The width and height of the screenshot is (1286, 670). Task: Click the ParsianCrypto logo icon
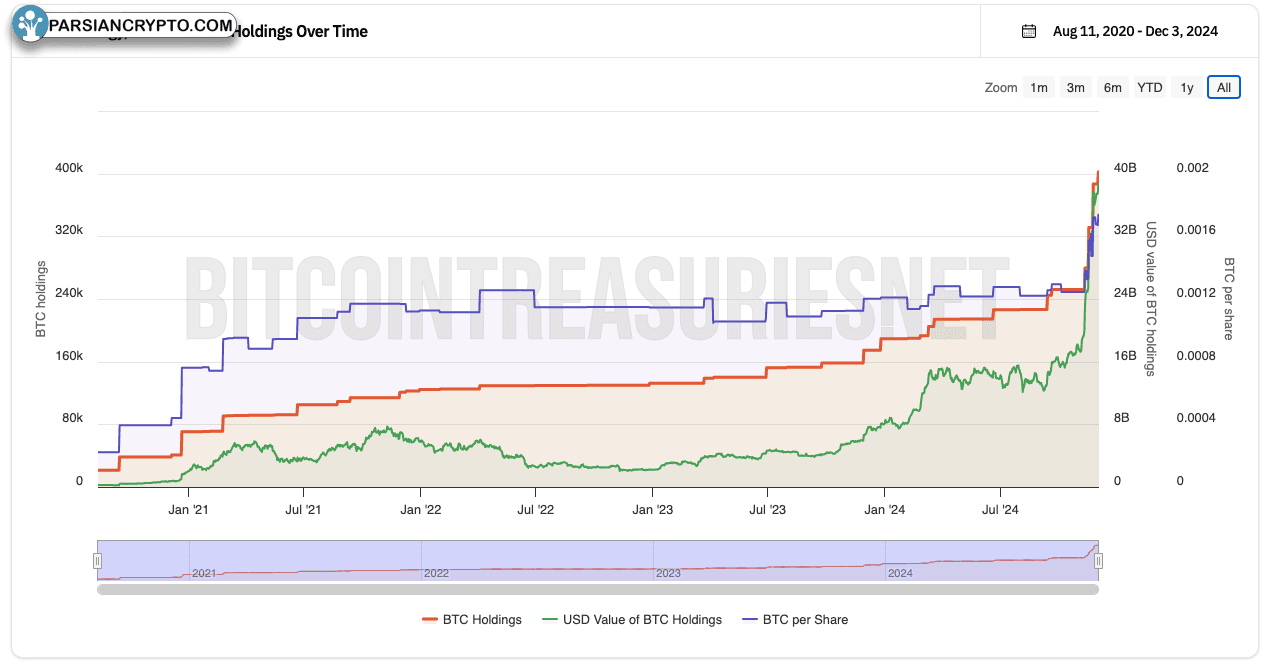[31, 24]
